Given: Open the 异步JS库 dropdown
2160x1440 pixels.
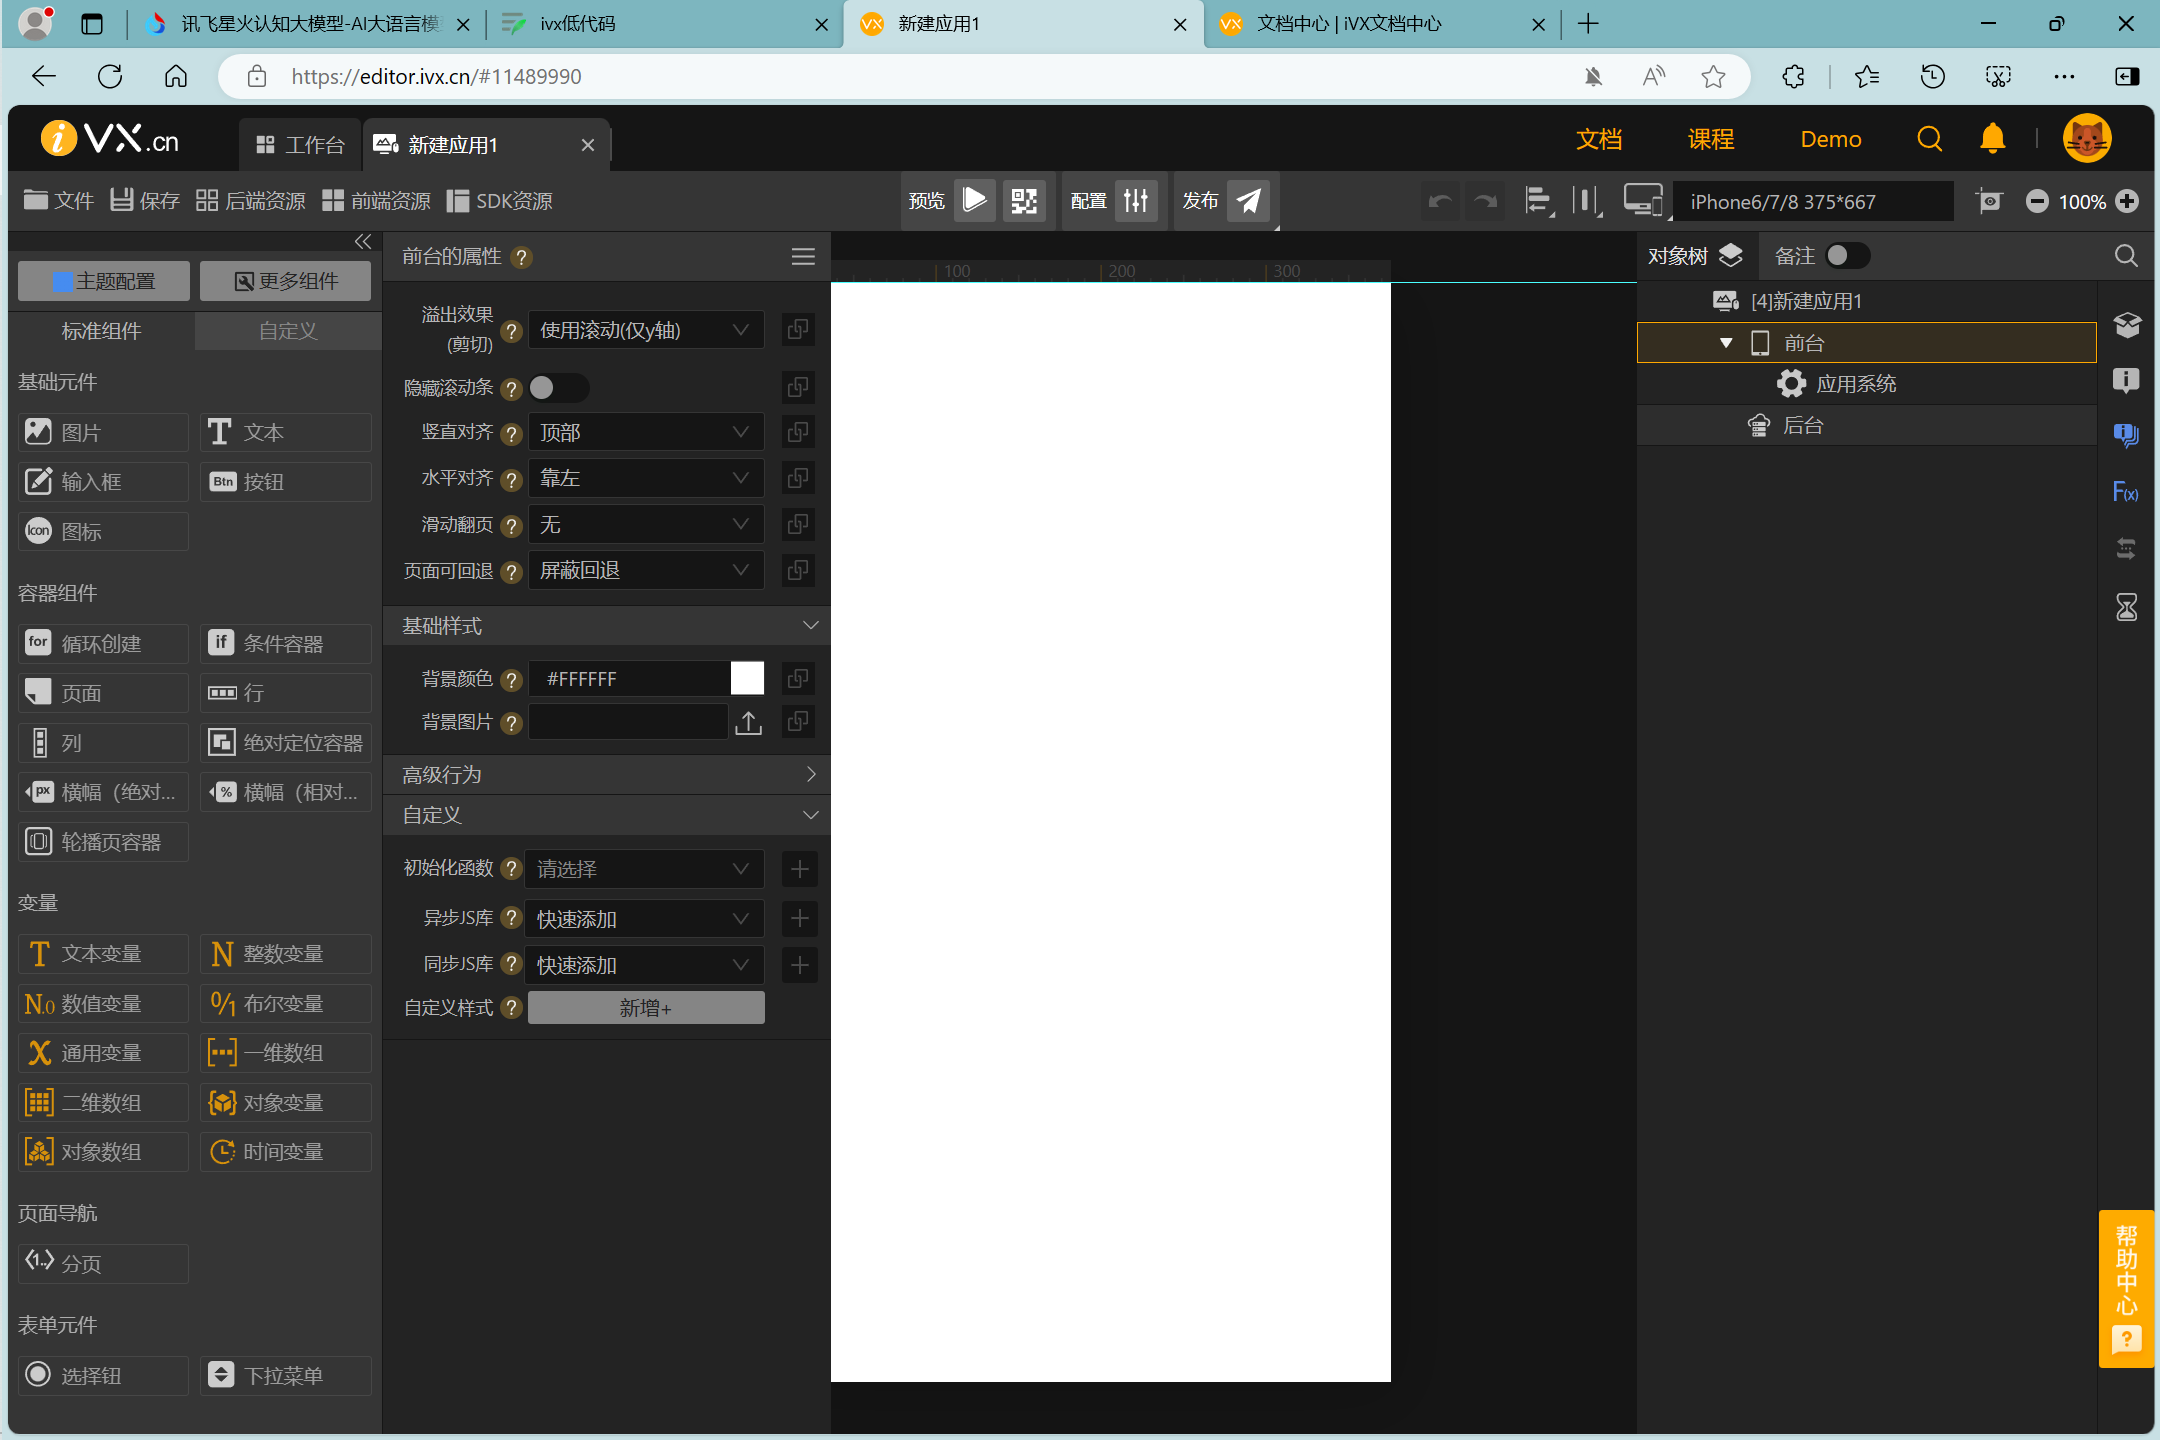Looking at the screenshot, I should tap(644, 919).
